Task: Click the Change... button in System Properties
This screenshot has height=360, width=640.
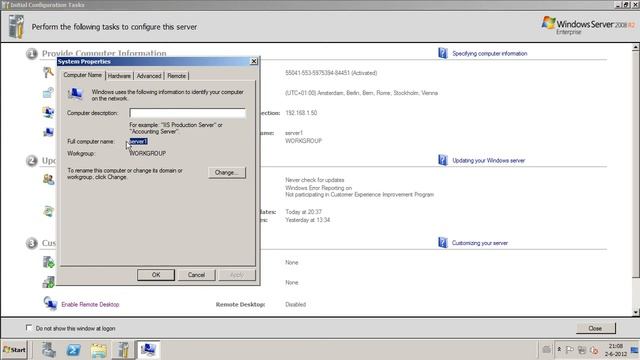Action: [227, 173]
